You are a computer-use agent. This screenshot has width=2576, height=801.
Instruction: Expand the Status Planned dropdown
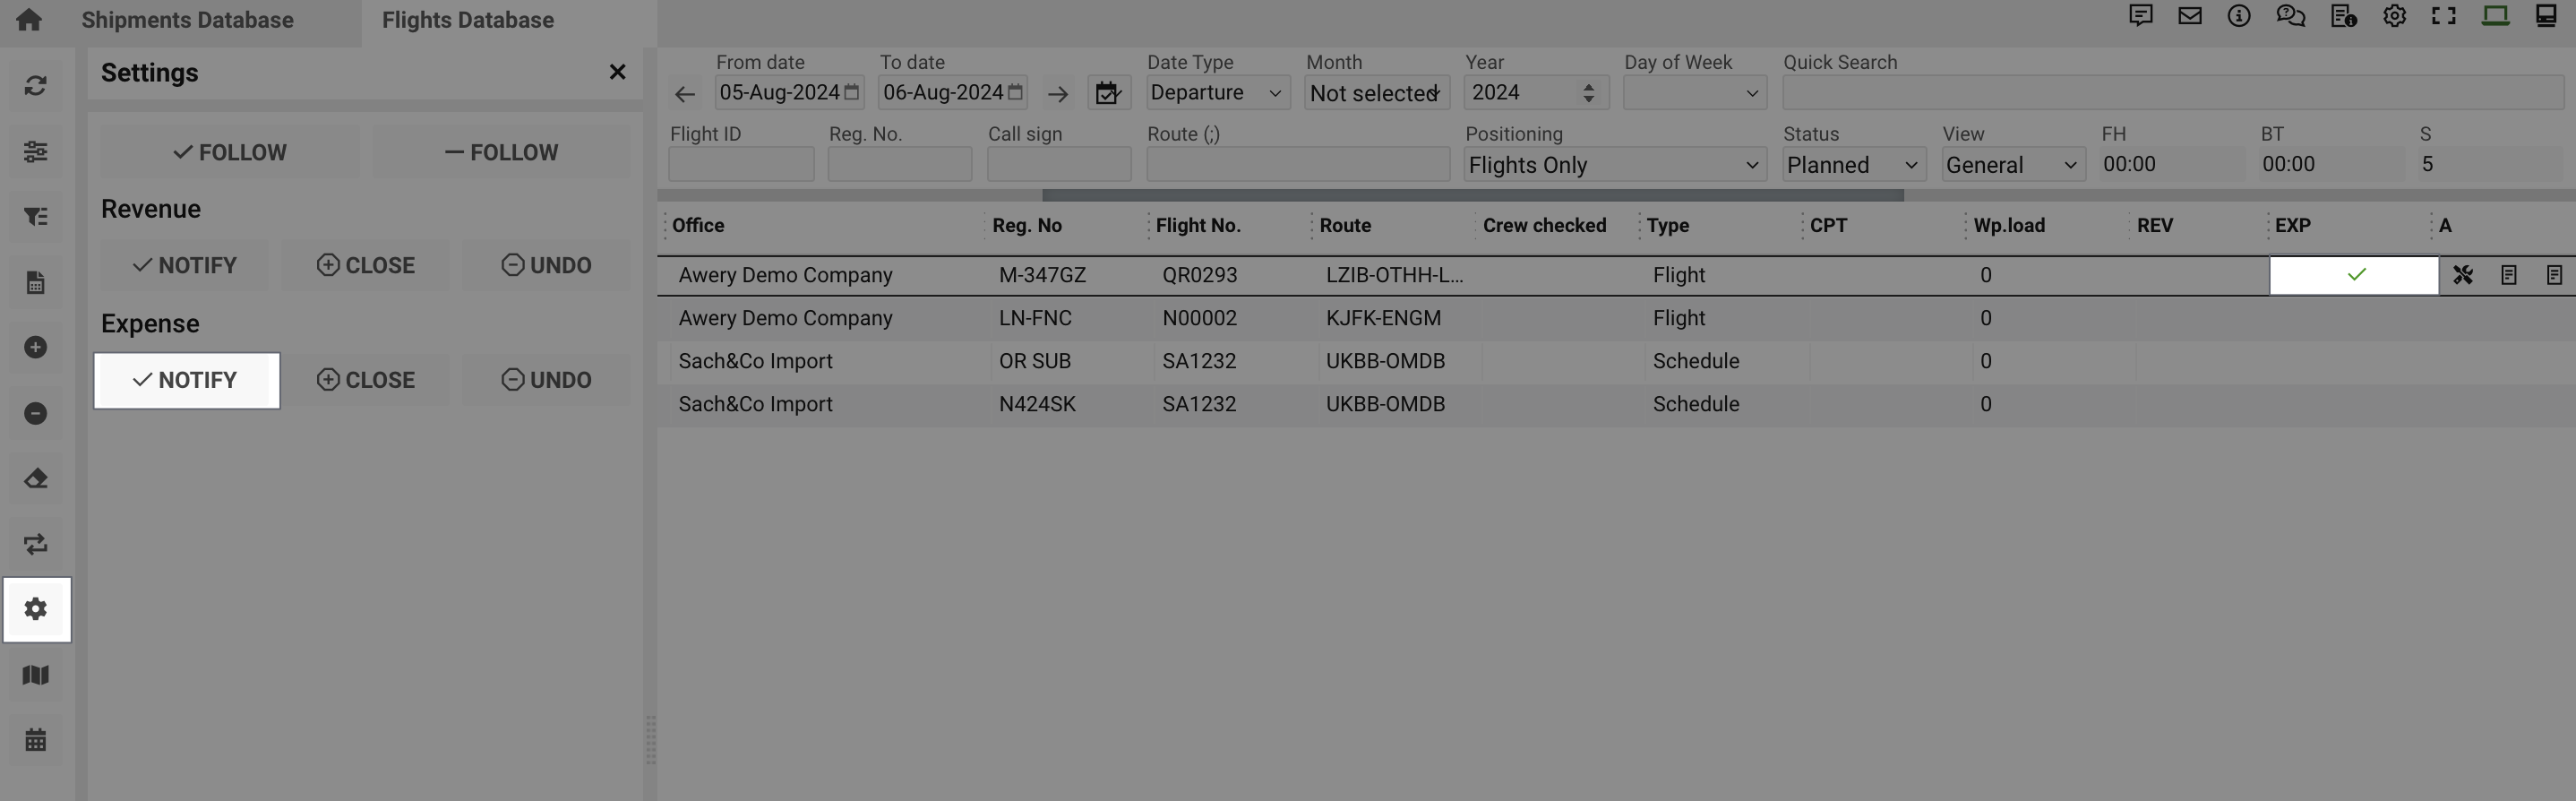pos(1853,165)
